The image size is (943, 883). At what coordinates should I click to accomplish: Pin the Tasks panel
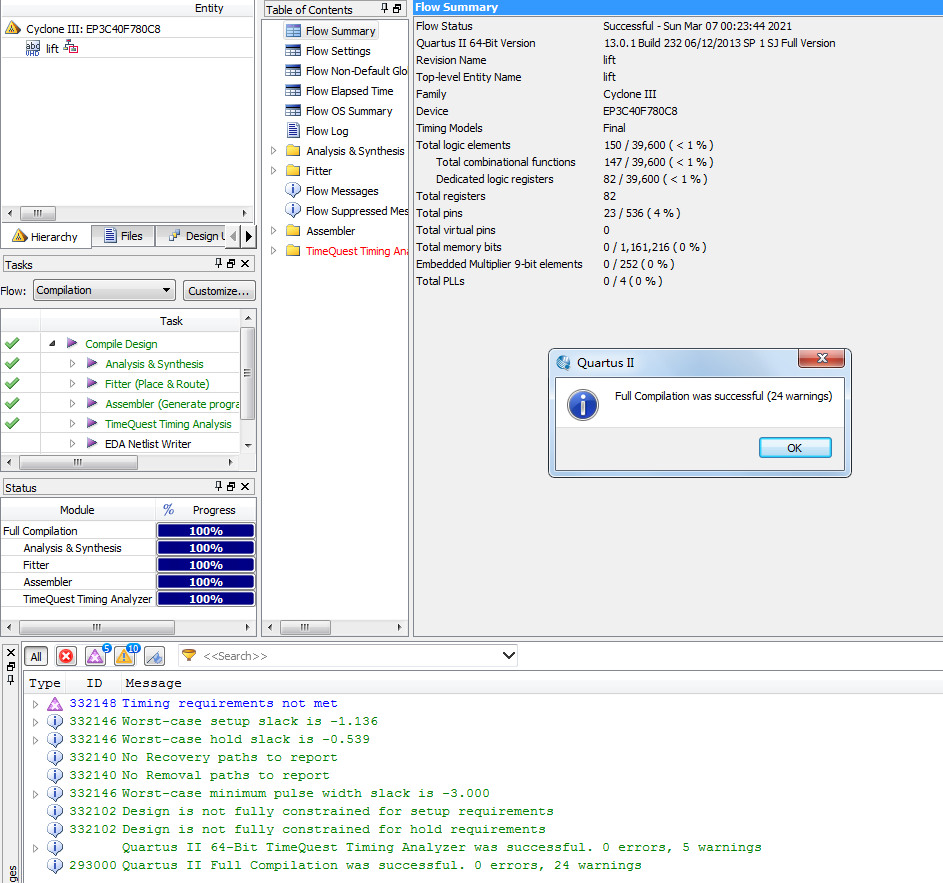218,264
